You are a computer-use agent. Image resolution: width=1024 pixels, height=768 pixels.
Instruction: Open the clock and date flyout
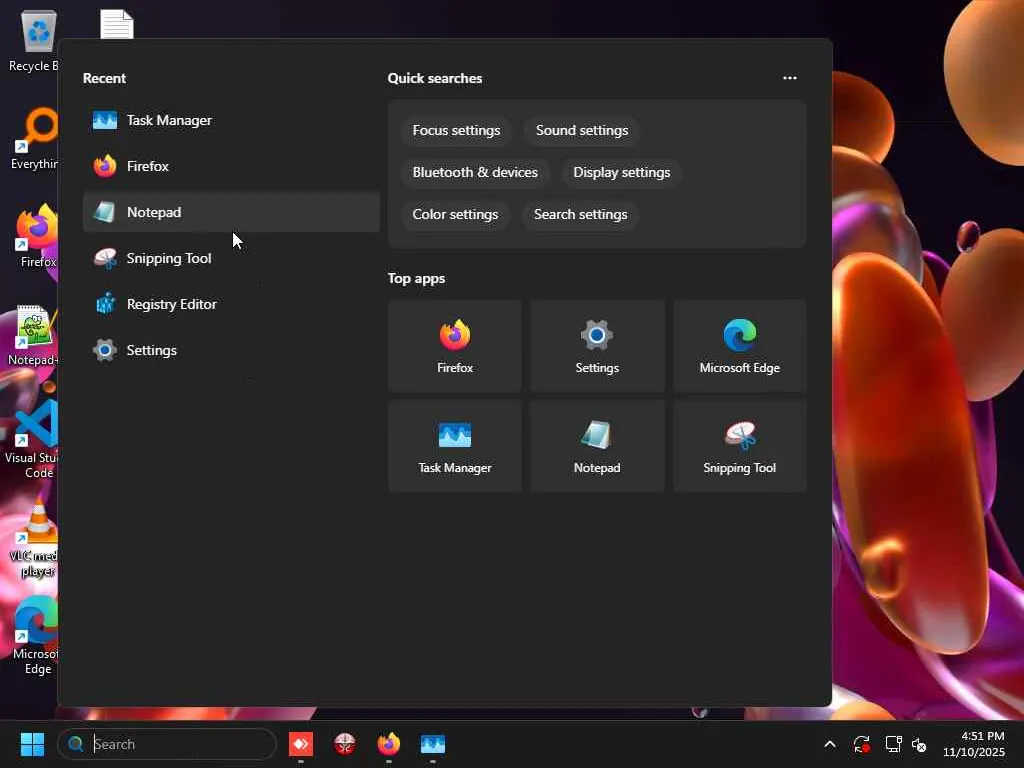click(974, 744)
